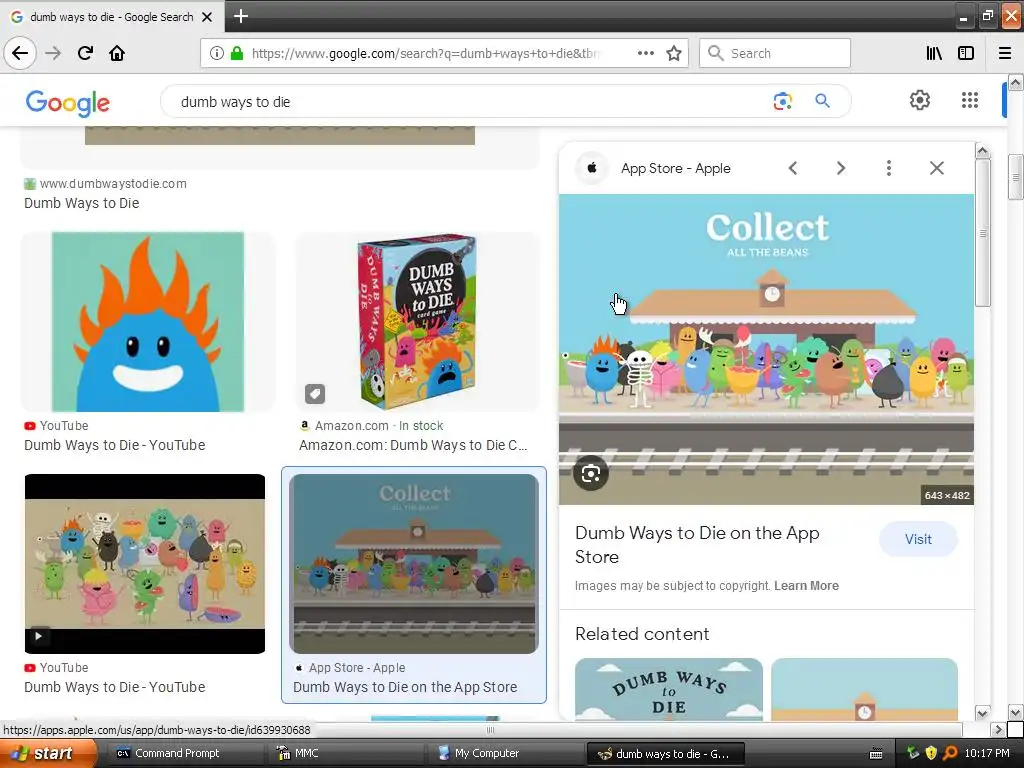Open large Collect All The Beans preview image
The height and width of the screenshot is (768, 1024).
(x=766, y=349)
